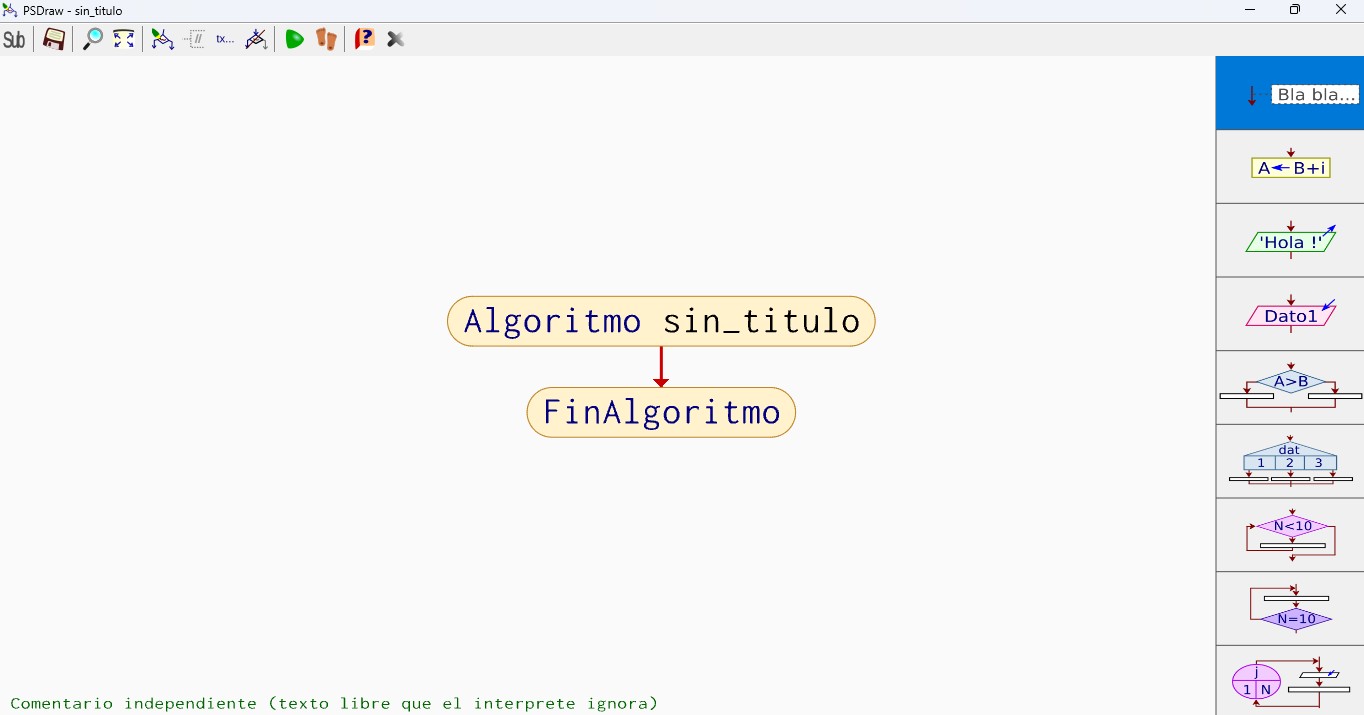Viewport: 1364px width, 715px height.
Task: Pick the 'A←B+i' assignment block
Action: [x=1290, y=167]
